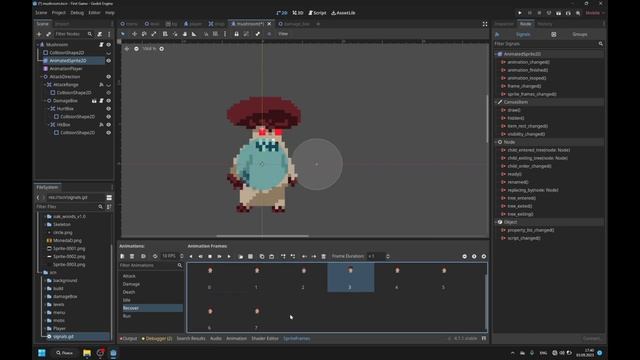Open the renderer dropdown at top right
Screen dimensions: 640x360
tap(594, 13)
